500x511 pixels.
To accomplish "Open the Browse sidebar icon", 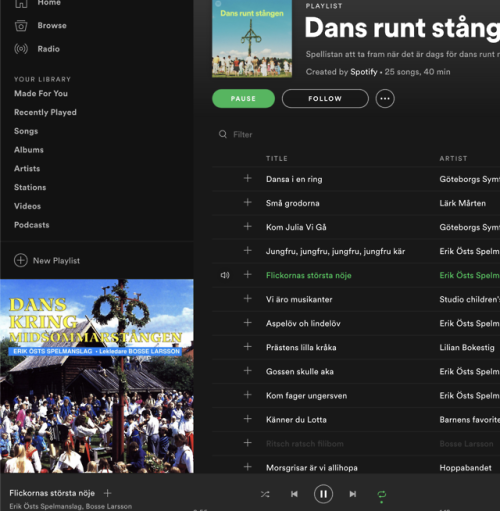I will pyautogui.click(x=21, y=25).
